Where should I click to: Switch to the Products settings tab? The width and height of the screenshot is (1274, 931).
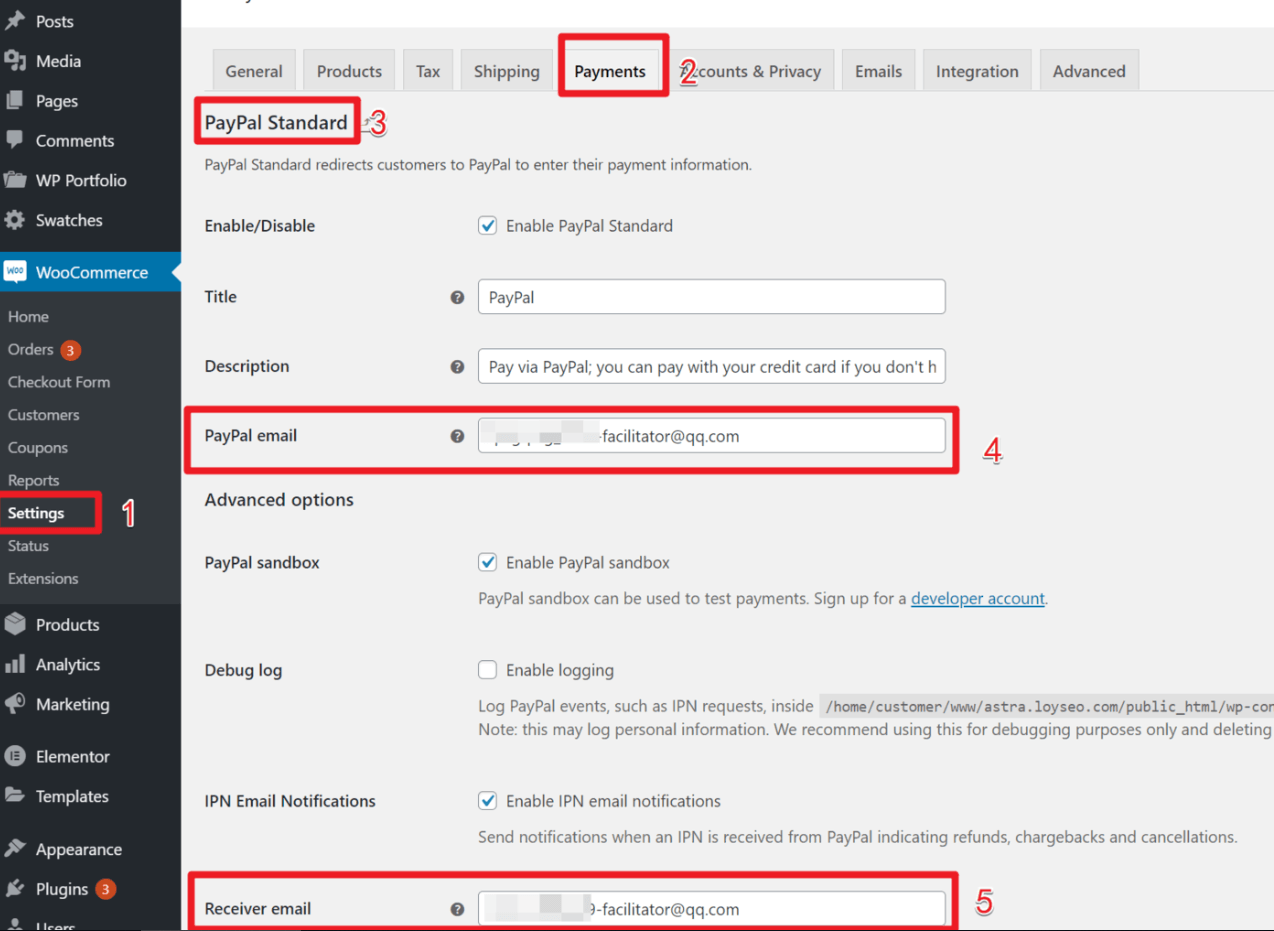coord(349,71)
